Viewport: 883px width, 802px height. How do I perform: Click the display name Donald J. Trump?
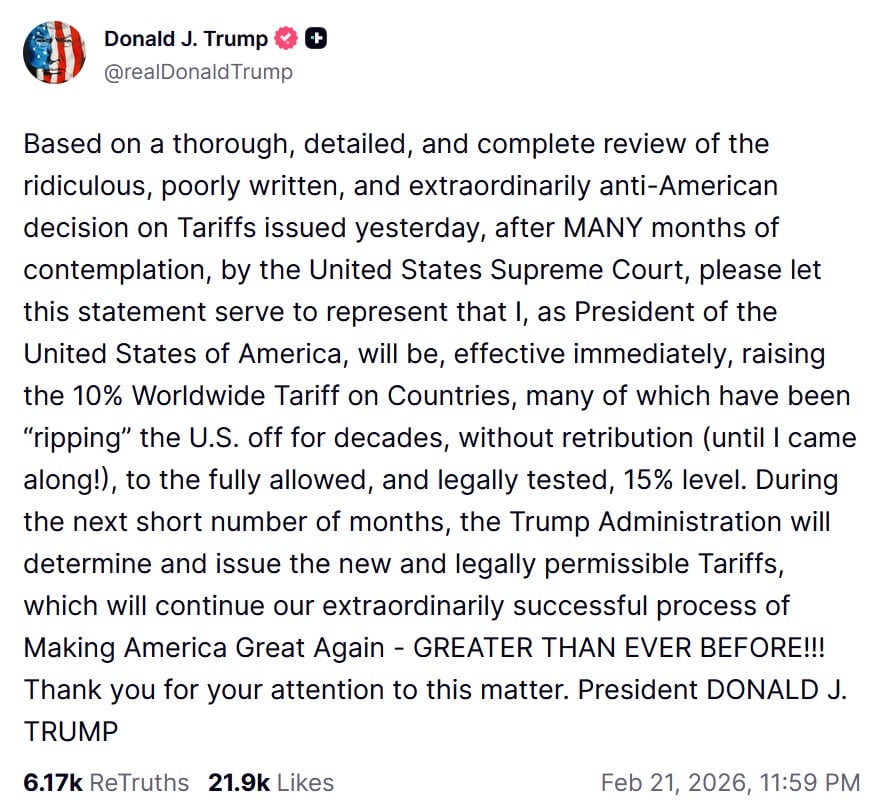[184, 36]
